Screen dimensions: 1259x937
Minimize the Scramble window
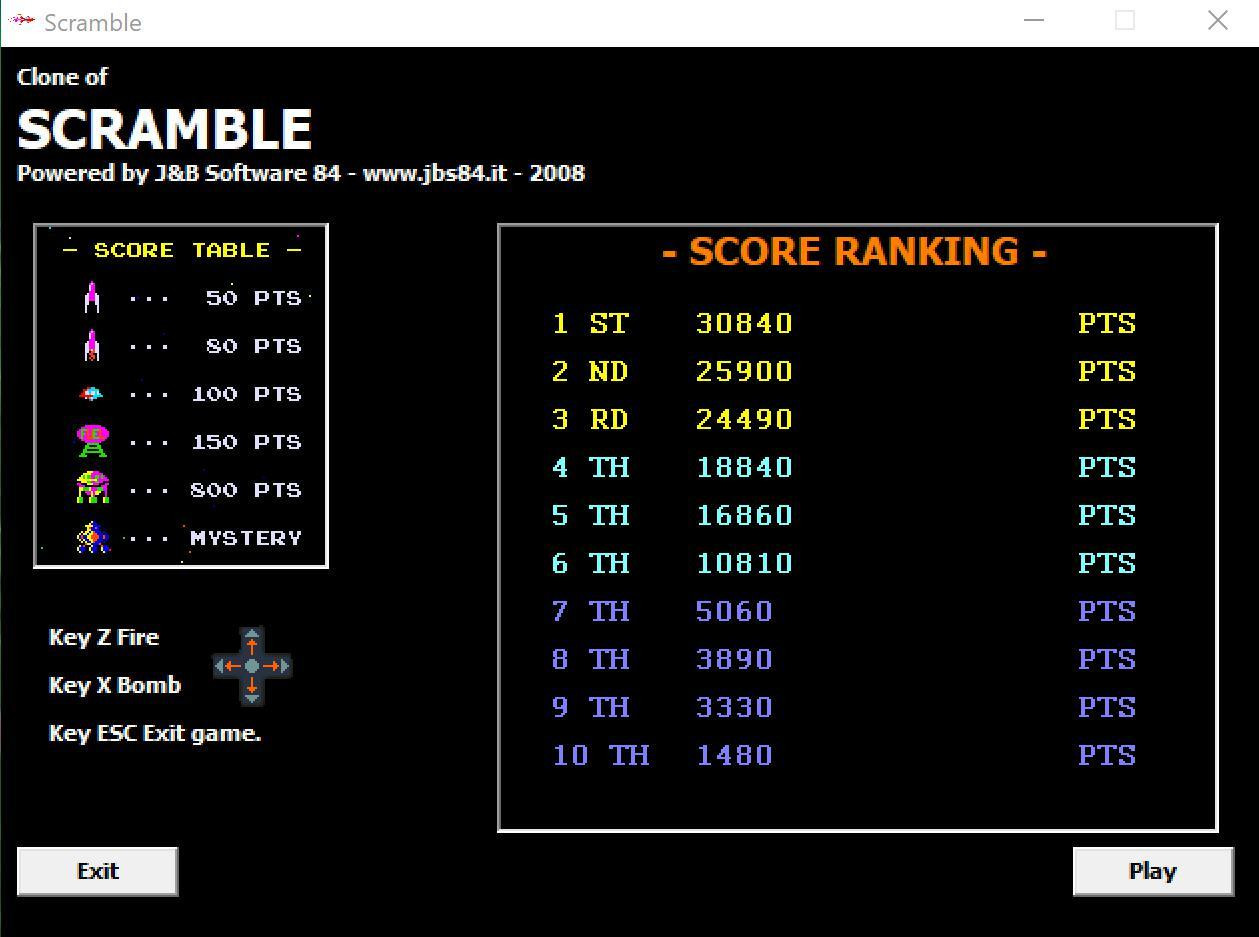[1034, 21]
